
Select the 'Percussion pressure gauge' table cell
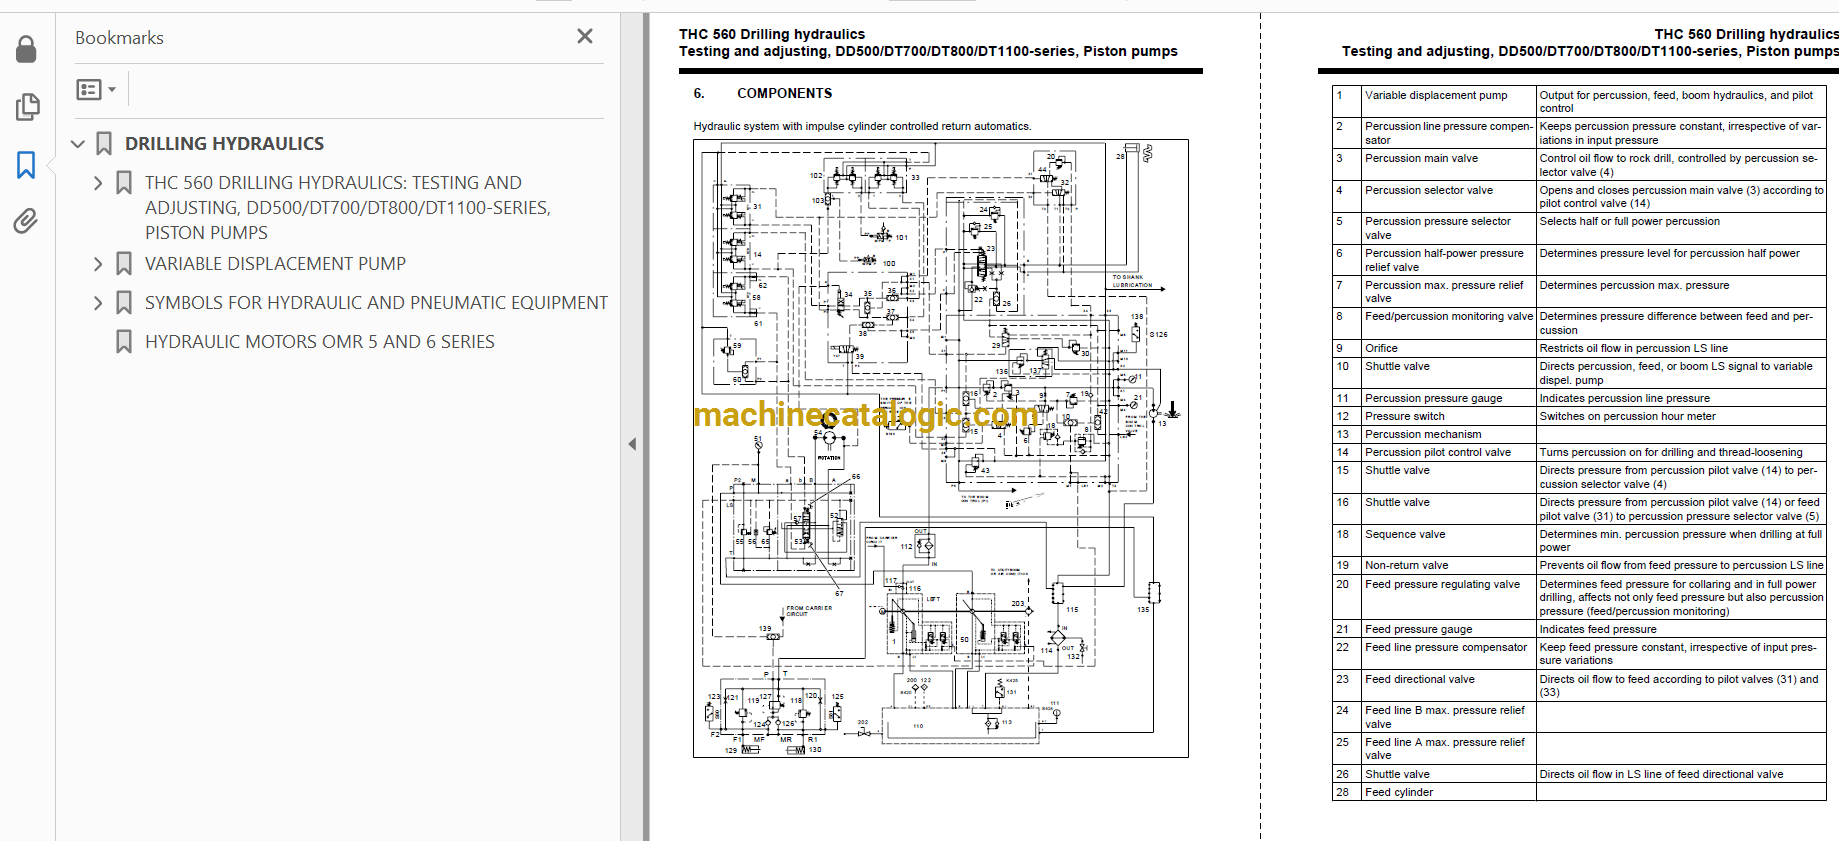pos(1448,398)
